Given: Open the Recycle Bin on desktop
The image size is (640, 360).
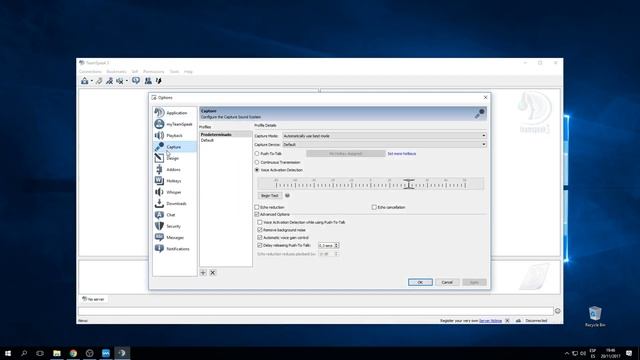Looking at the screenshot, I should pyautogui.click(x=595, y=317).
